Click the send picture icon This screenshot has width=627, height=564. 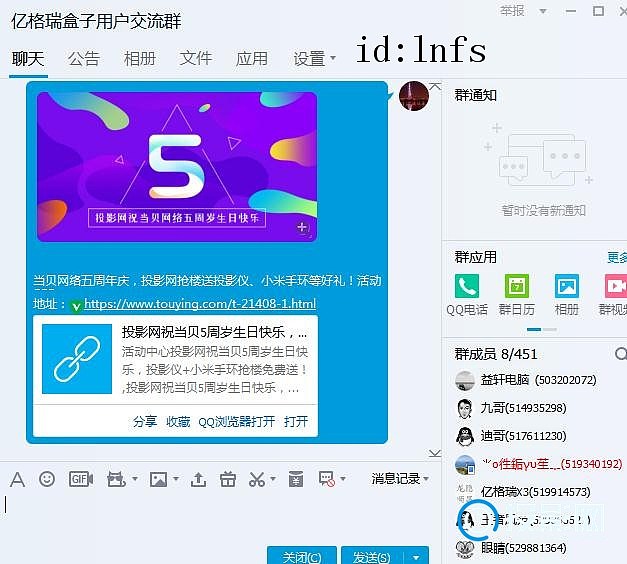(x=158, y=479)
